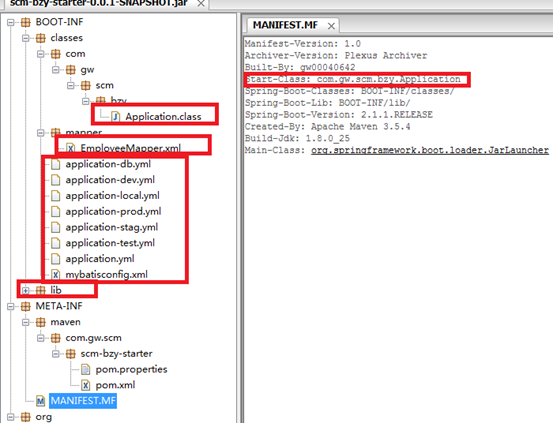Click the application-test.yml file icon
Image resolution: width=553 pixels, height=423 pixels.
click(x=55, y=243)
